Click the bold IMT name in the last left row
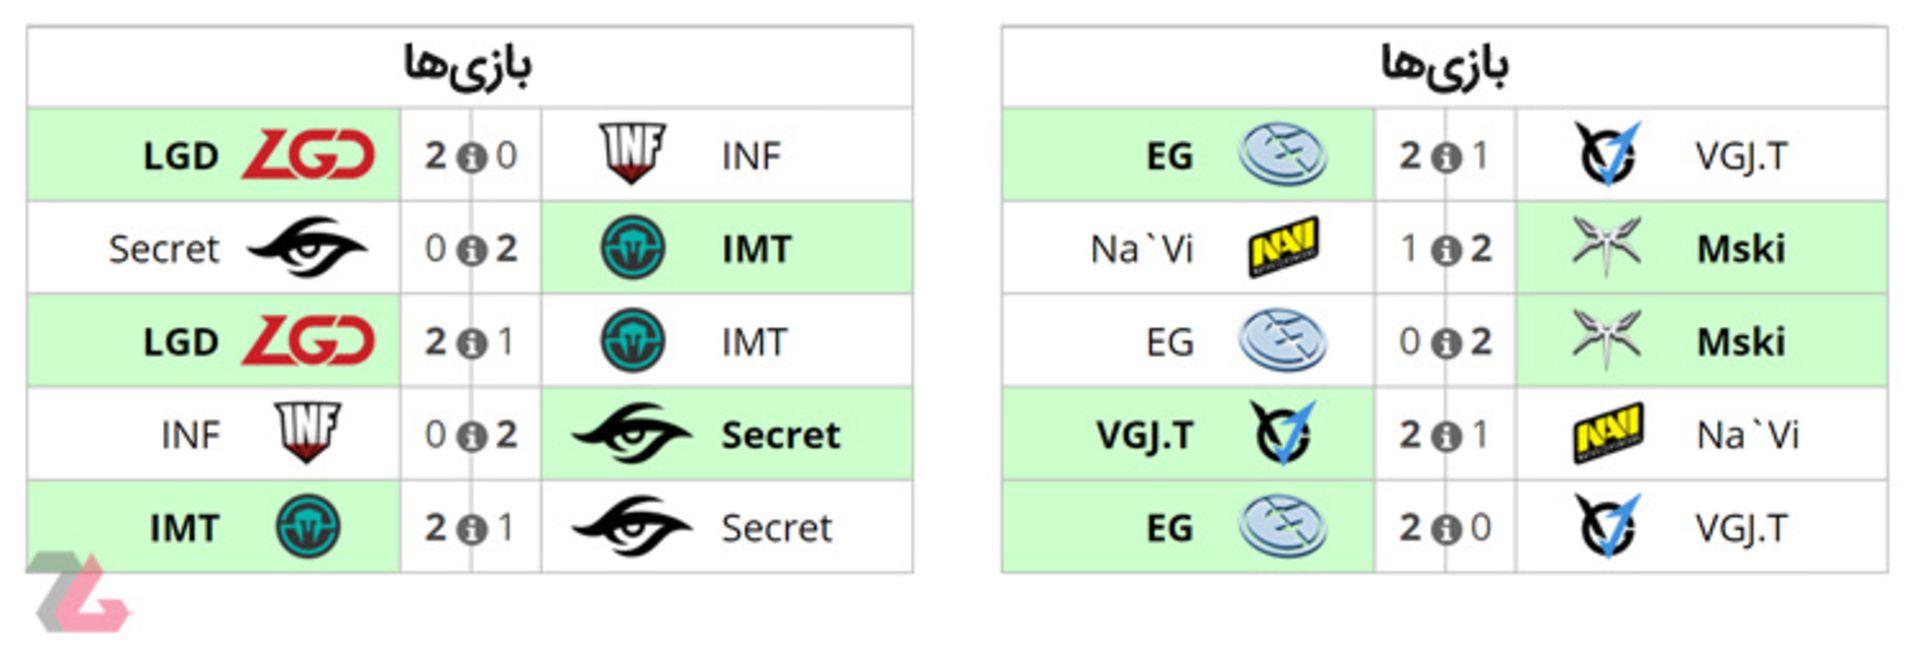The width and height of the screenshot is (1920, 648). 184,527
